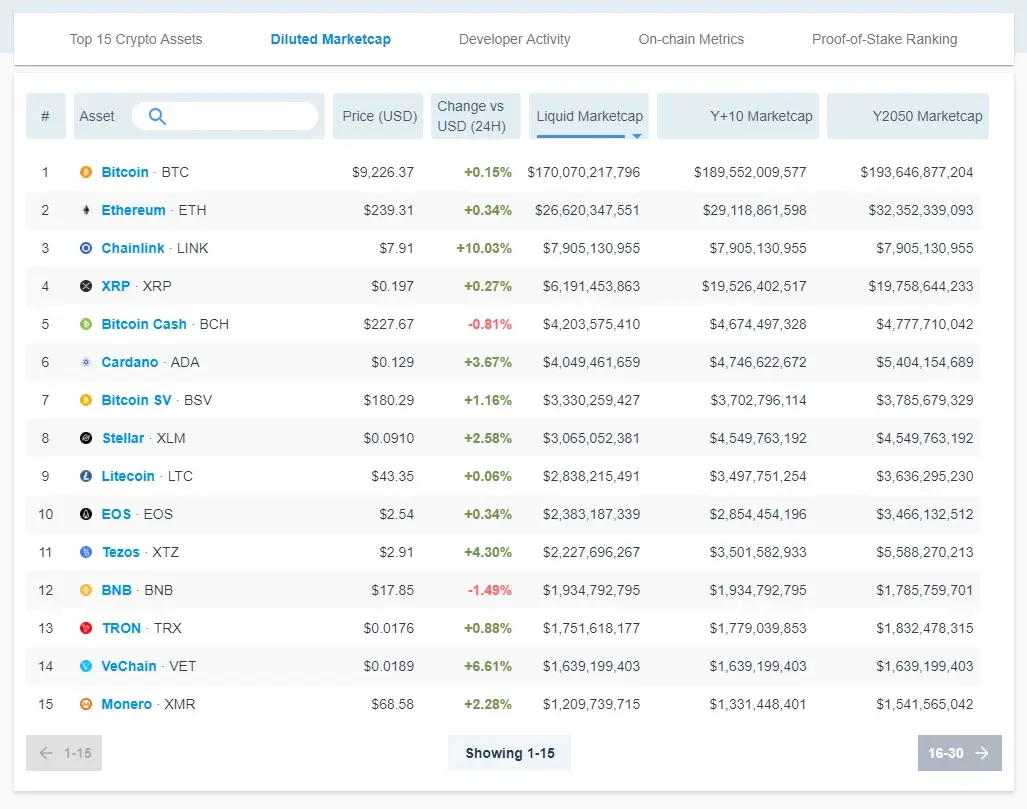Click VeChain change value +6.61%

488,666
